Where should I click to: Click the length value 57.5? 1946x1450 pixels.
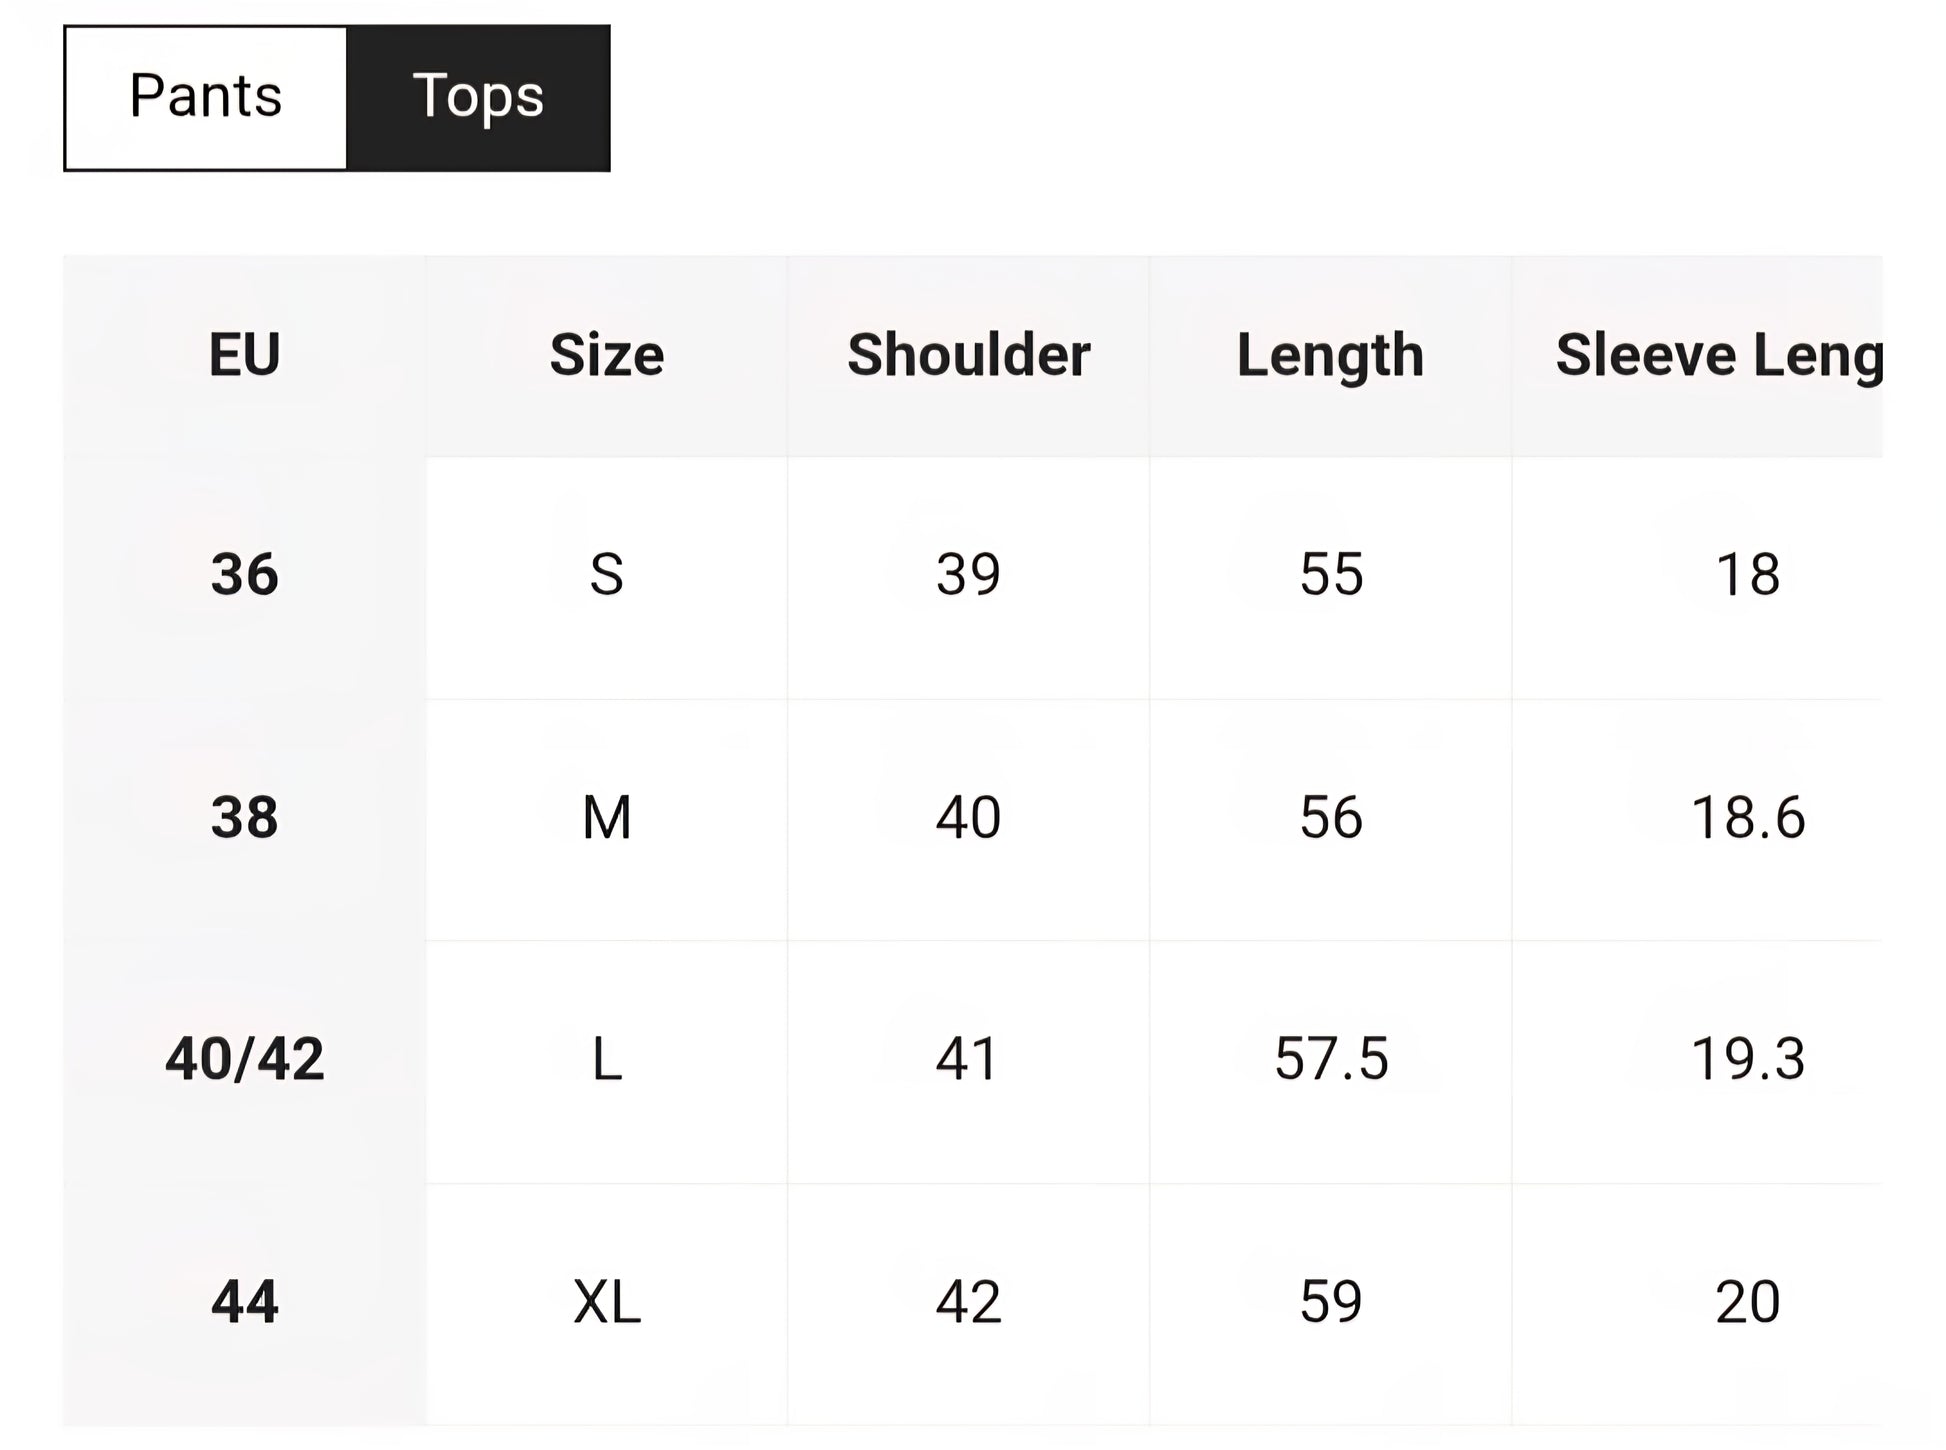pos(1331,1059)
